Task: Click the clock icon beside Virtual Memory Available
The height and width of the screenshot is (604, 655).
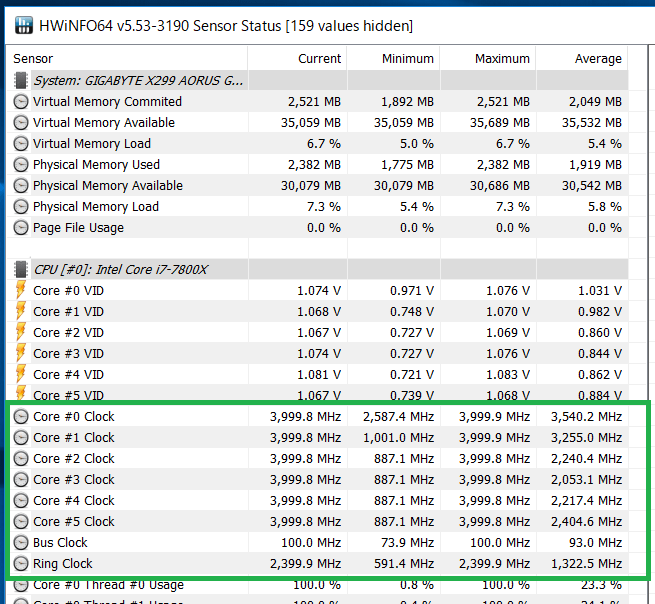Action: click(21, 122)
